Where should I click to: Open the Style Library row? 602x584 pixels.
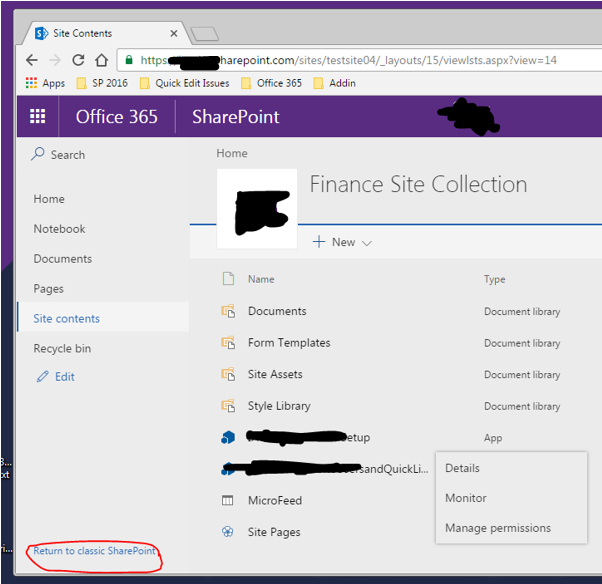[279, 406]
